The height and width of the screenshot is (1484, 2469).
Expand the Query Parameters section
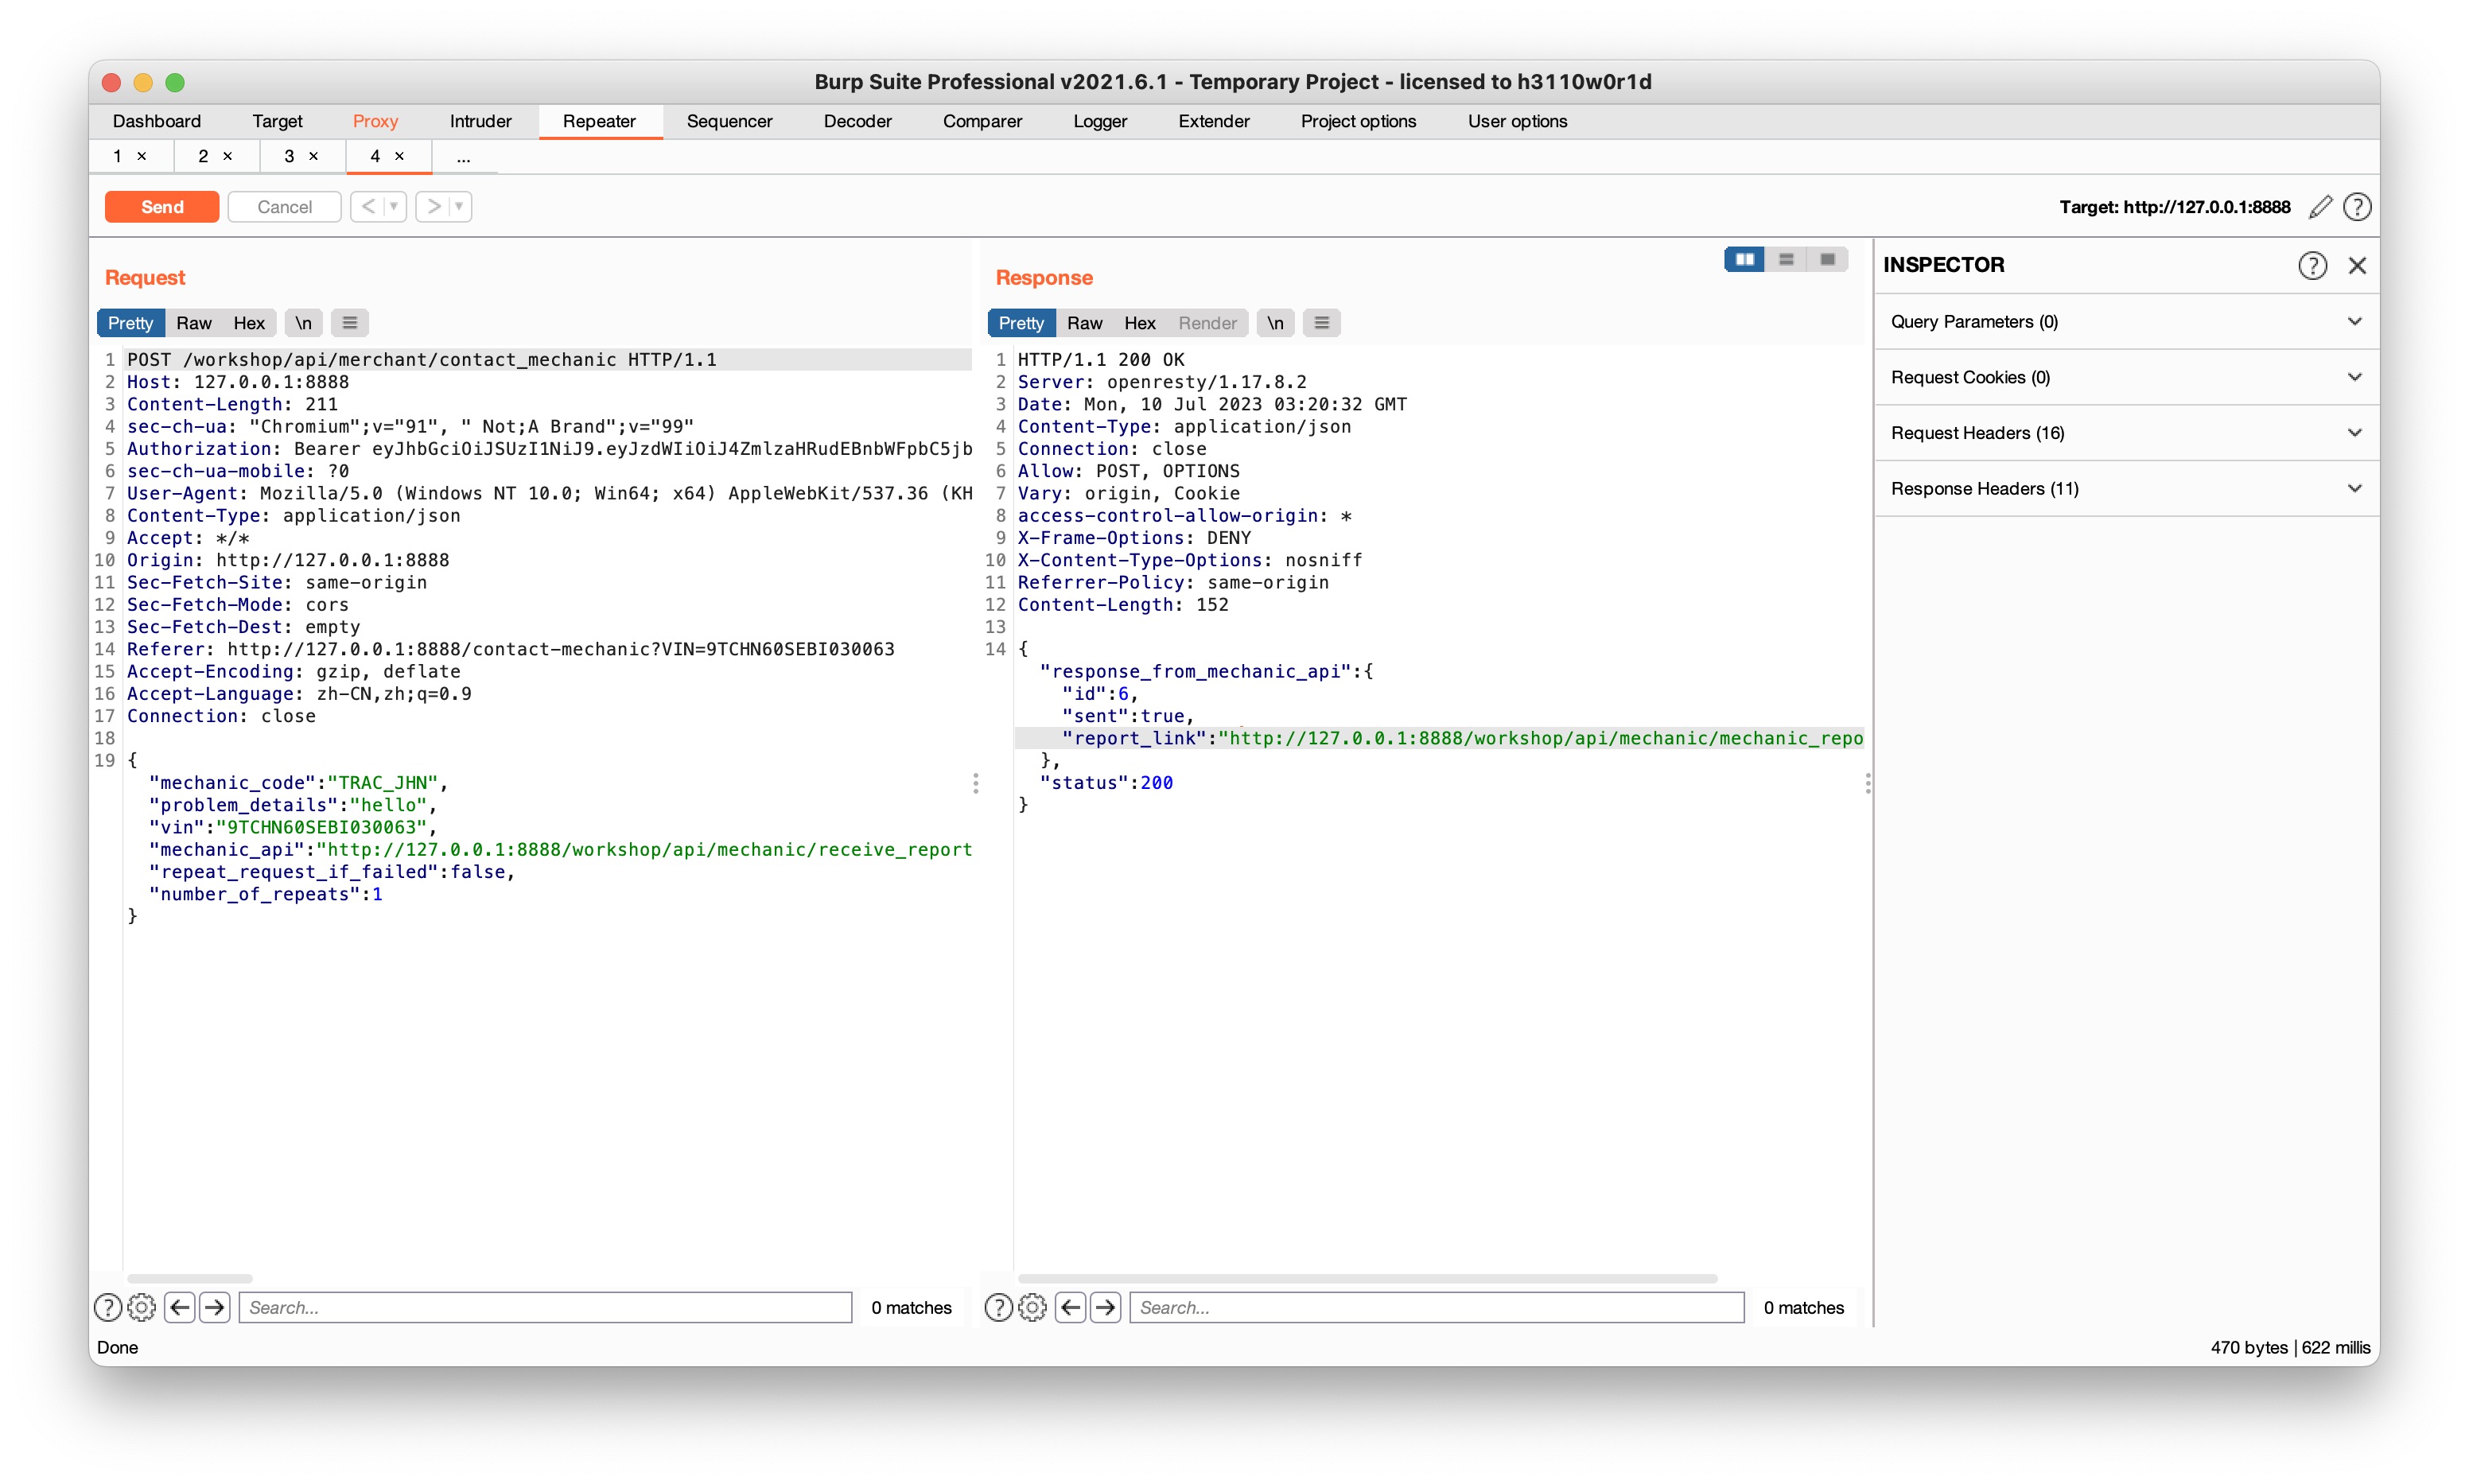[x=2125, y=321]
